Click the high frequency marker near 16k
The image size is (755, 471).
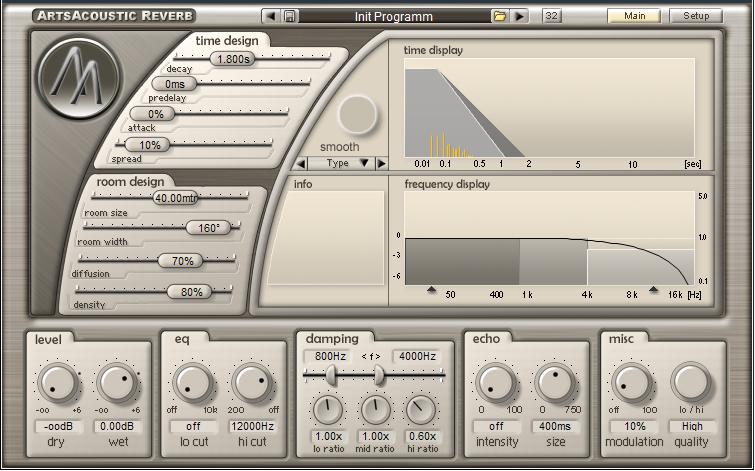[654, 289]
